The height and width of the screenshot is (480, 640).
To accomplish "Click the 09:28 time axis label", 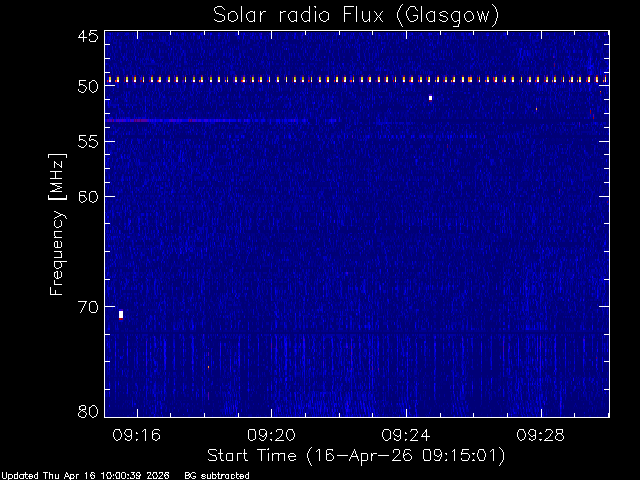I will [541, 435].
